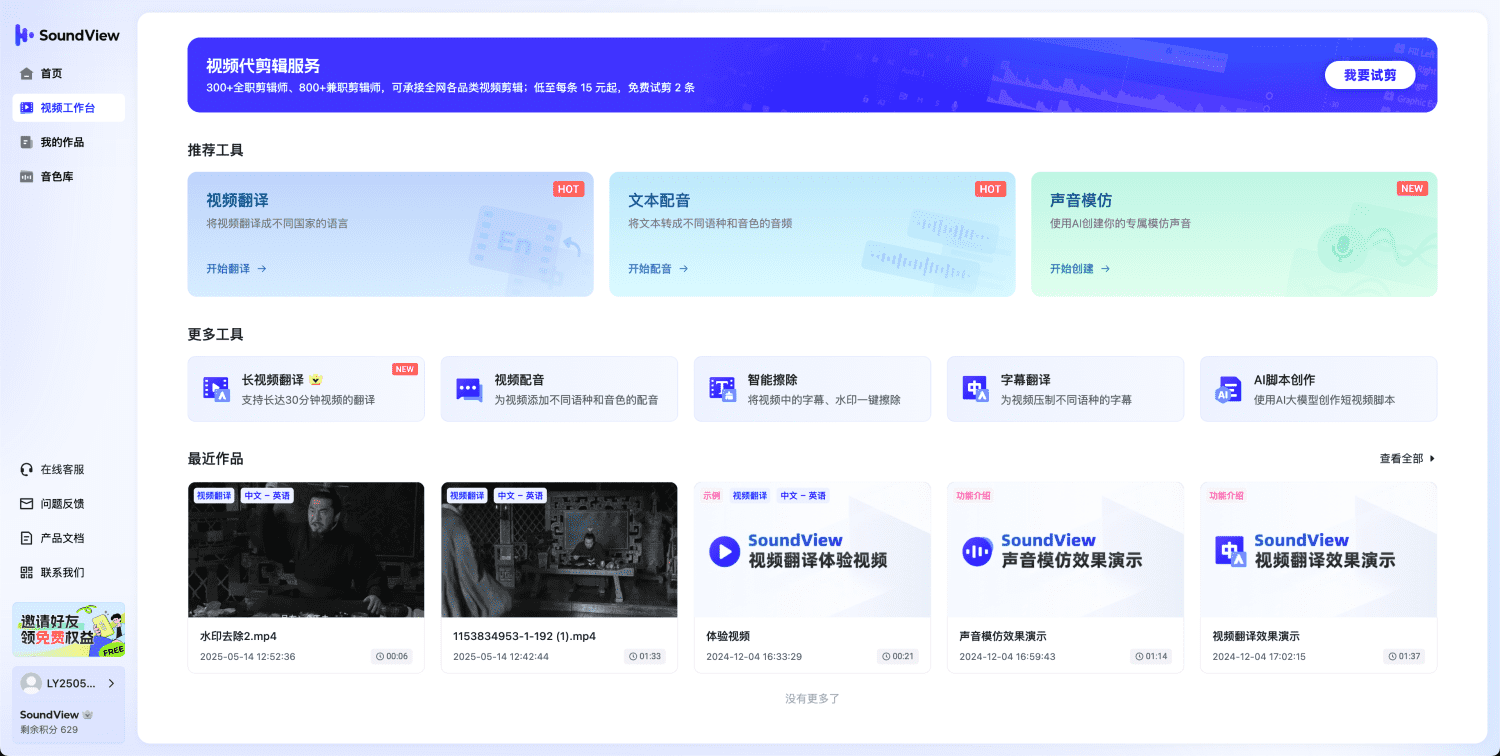Viewport: 1500px width, 756px height.
Task: Open the 声音模仿效果演示 thumbnail
Action: [x=1065, y=550]
